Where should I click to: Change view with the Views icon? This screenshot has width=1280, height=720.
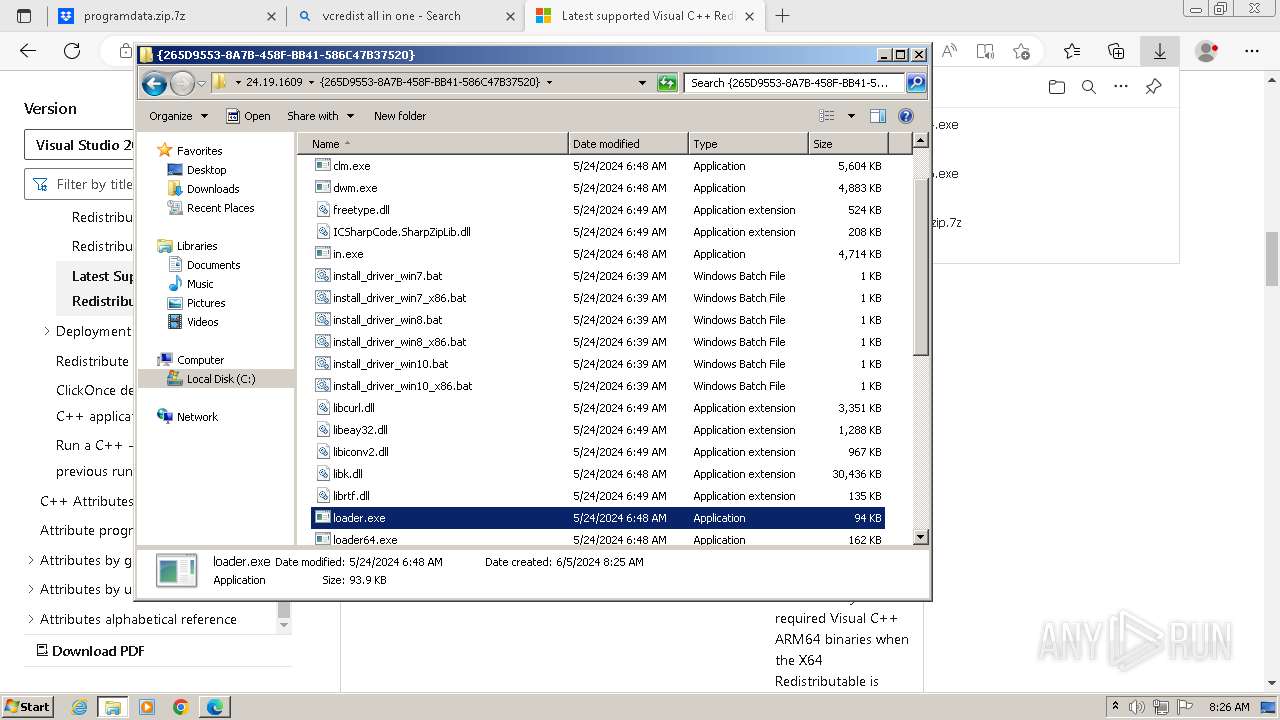pos(827,116)
